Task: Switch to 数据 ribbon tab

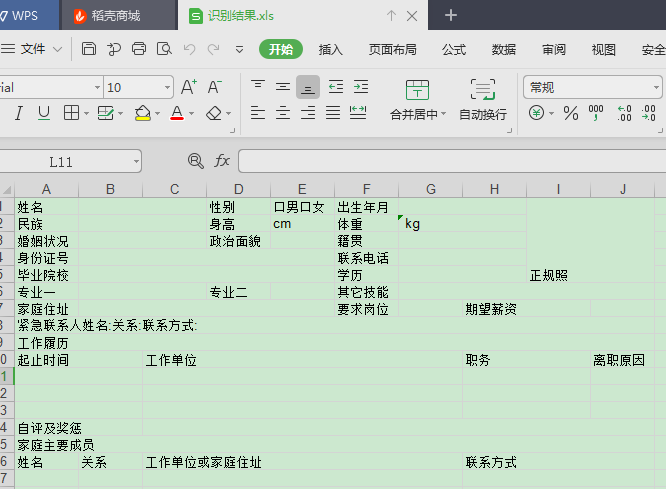Action: point(504,49)
